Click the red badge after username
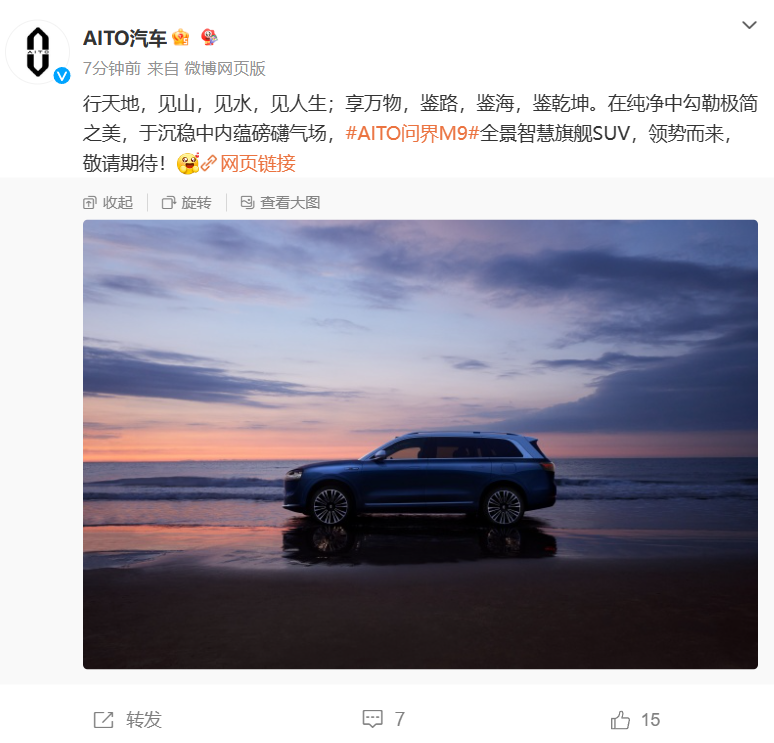774x743 pixels. (209, 37)
